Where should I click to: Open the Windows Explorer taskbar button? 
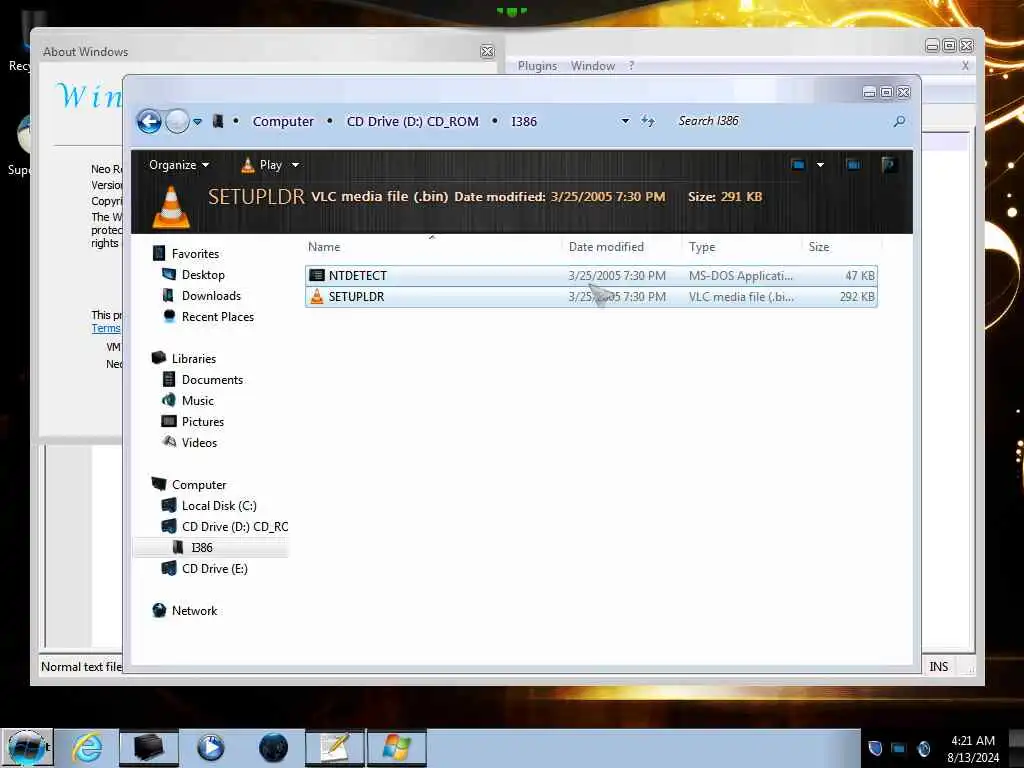coord(148,748)
